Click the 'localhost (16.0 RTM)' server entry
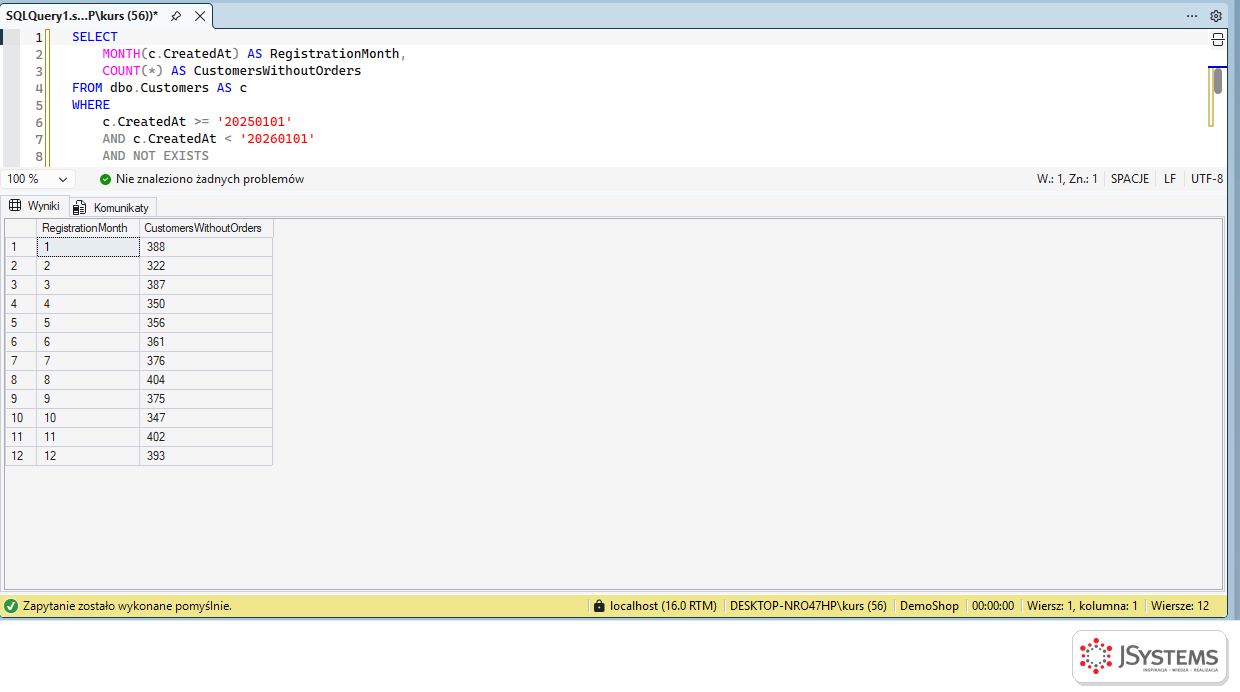 [663, 606]
